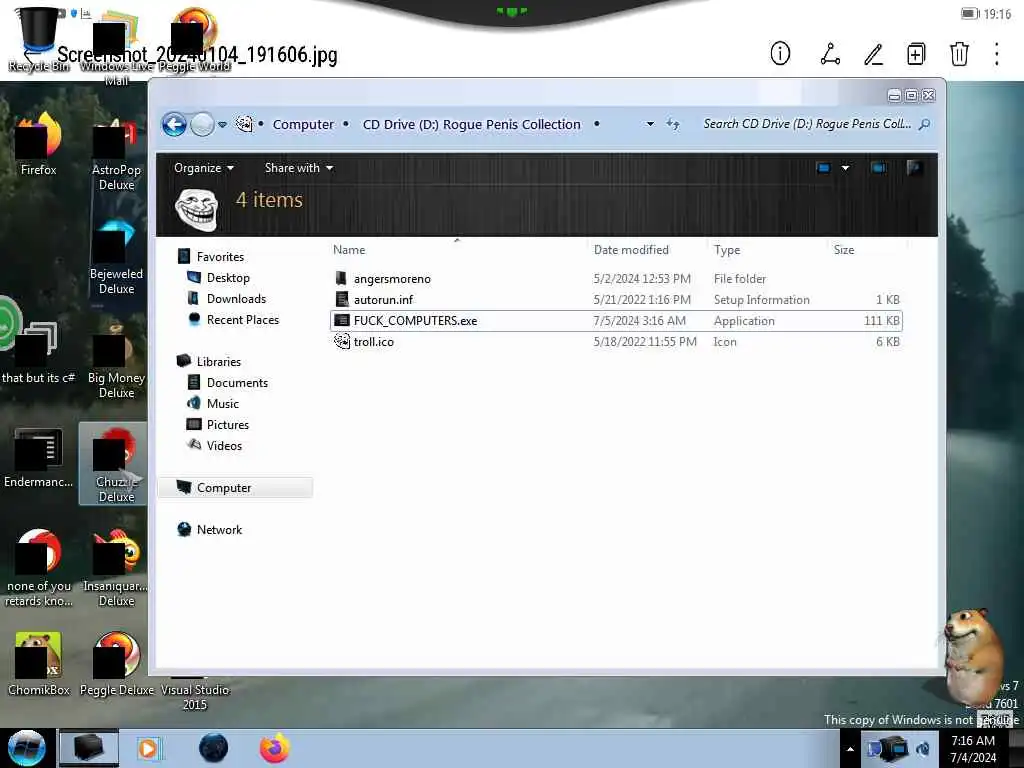Tap the add-to-album plus icon

916,54
